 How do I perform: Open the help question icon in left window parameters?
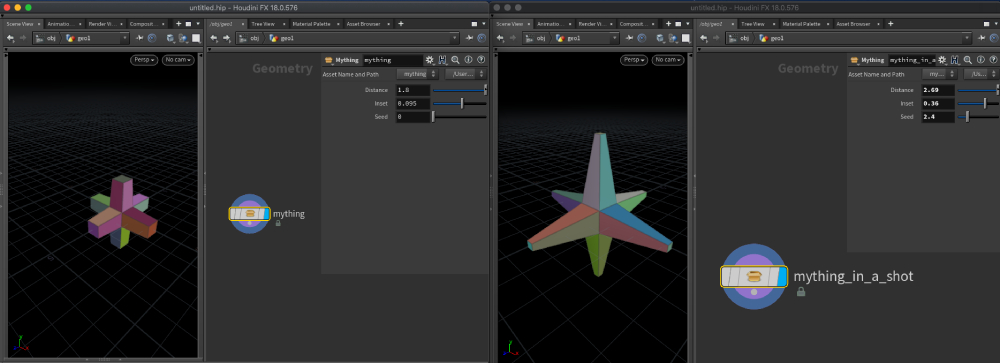click(x=481, y=60)
